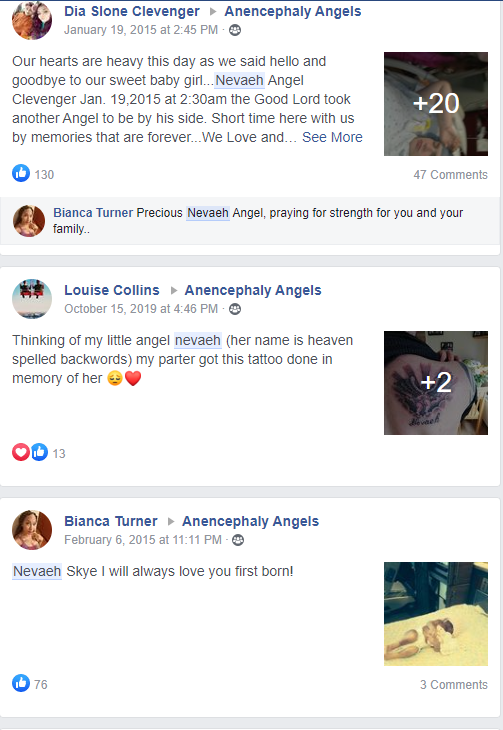Open the 47 Comments thread
Viewport: 503px width, 730px height.
[450, 175]
